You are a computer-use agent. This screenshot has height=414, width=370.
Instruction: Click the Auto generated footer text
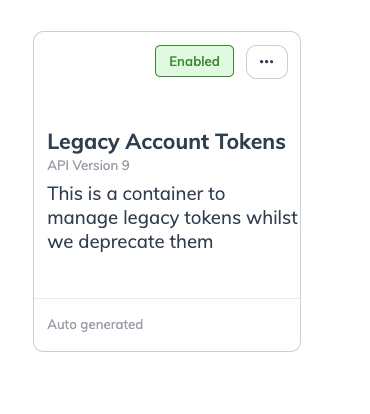coord(95,325)
